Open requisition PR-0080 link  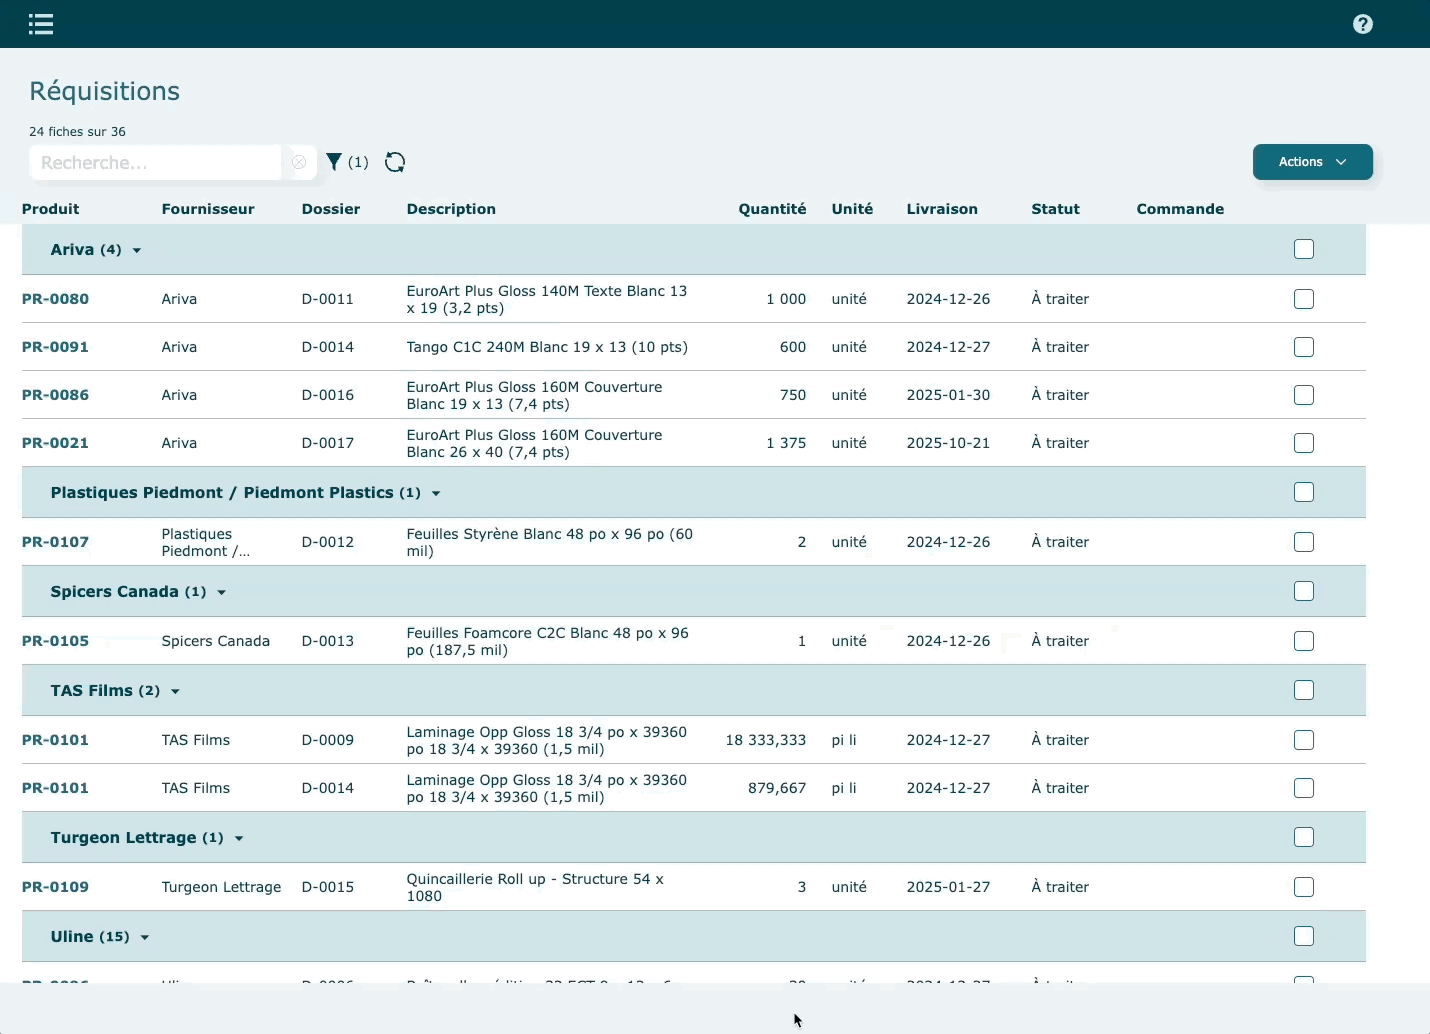(55, 299)
